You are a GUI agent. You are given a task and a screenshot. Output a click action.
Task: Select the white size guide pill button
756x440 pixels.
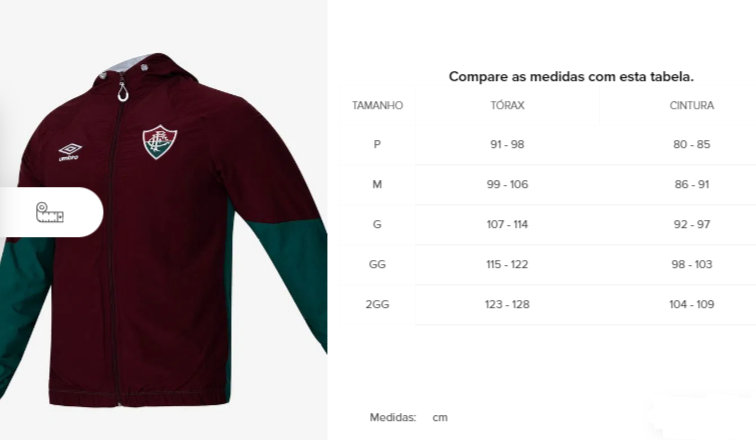click(x=51, y=212)
